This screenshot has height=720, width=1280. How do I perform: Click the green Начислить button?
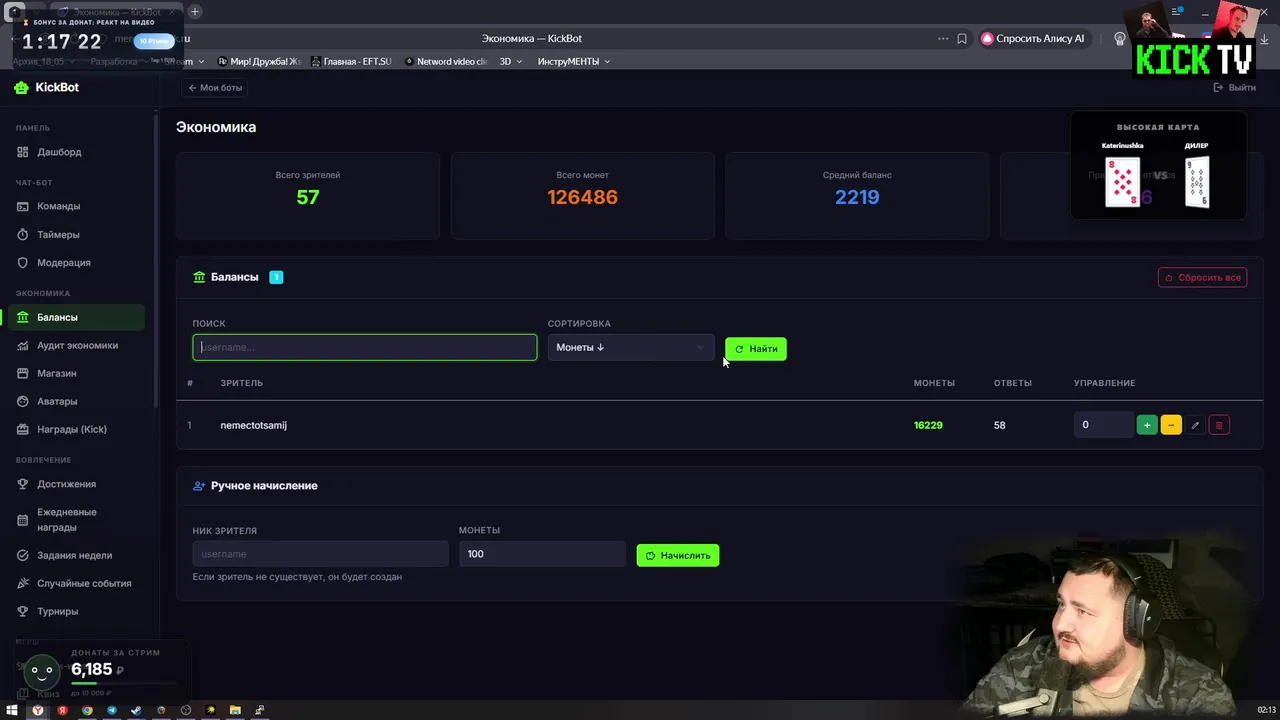pyautogui.click(x=678, y=555)
